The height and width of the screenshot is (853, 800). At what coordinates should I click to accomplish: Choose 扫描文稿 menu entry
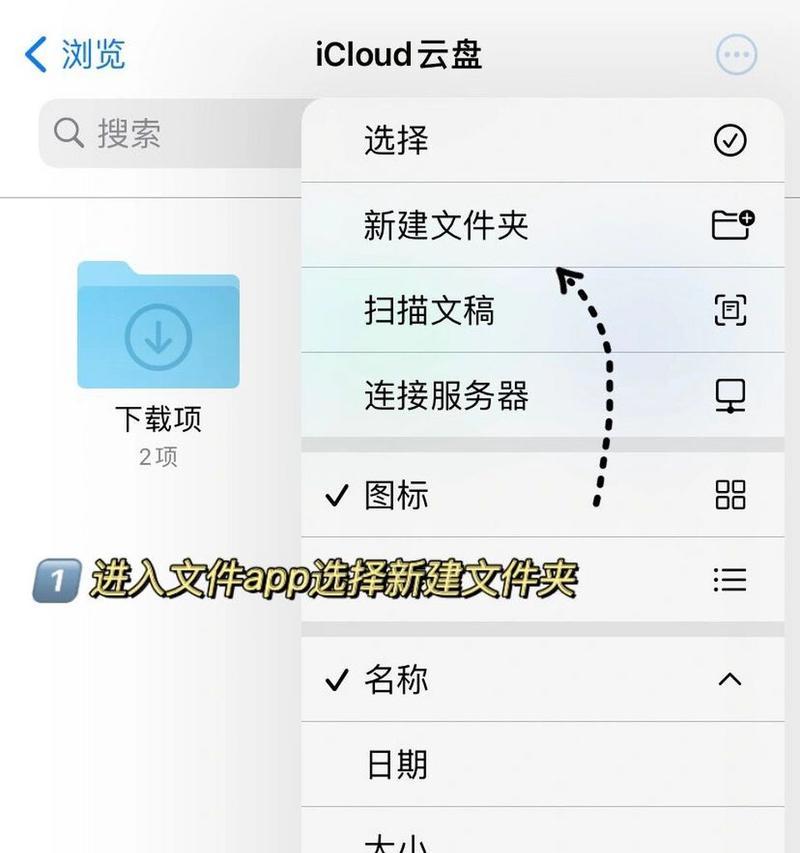[x=543, y=310]
